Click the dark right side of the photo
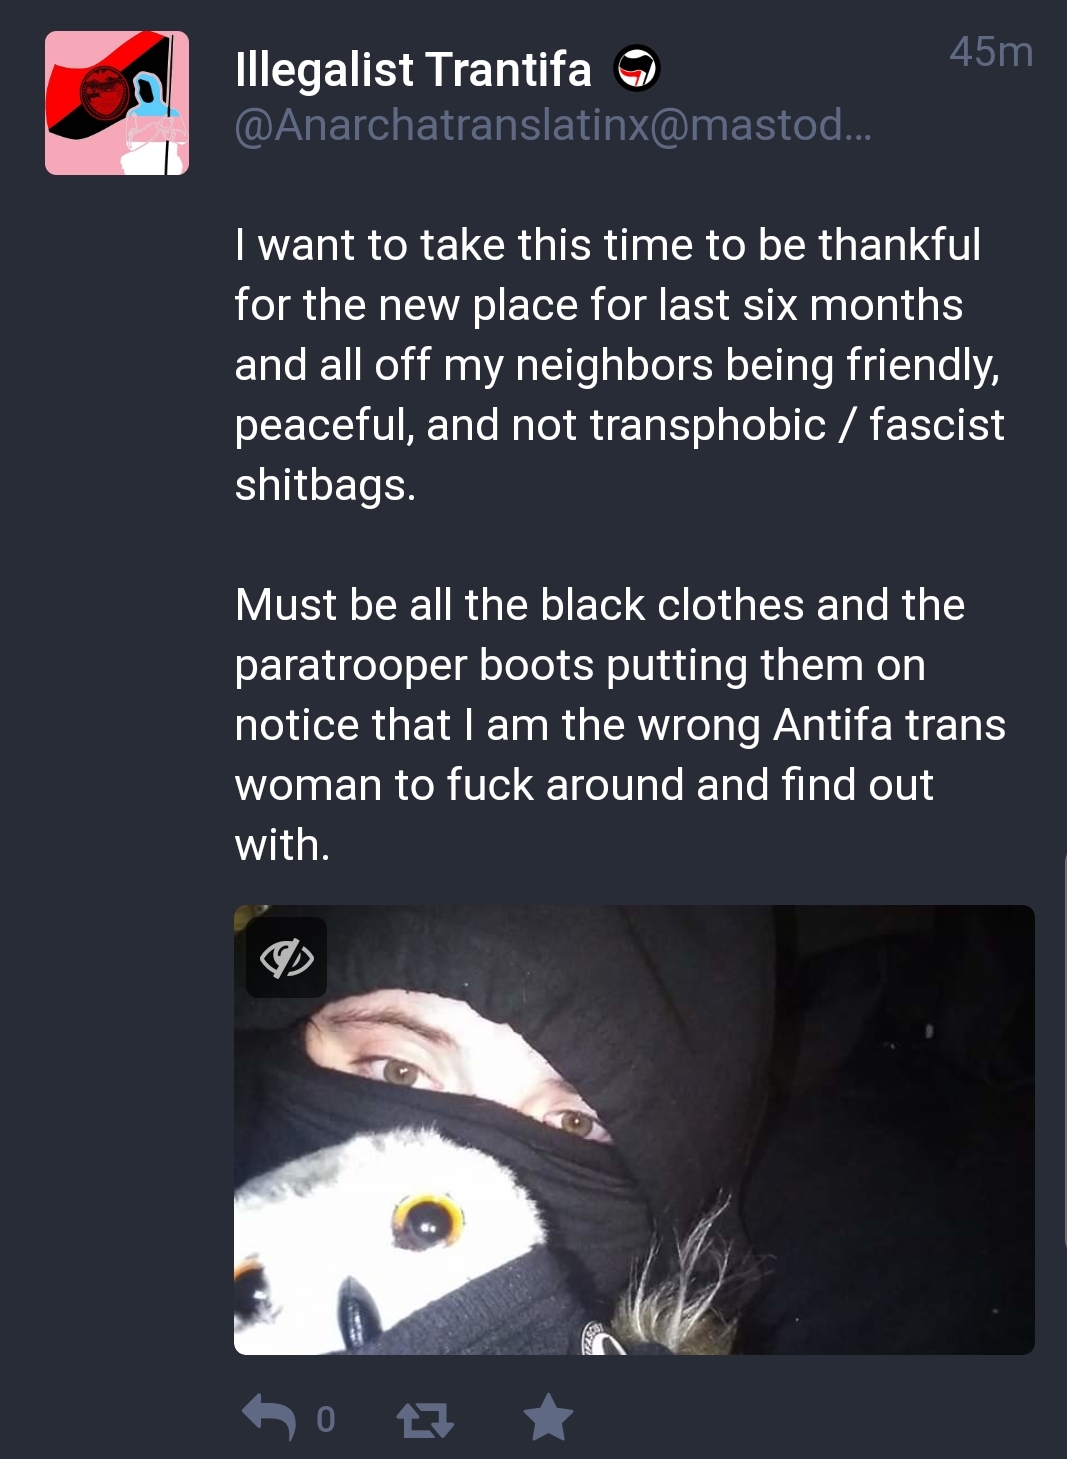 (x=900, y=1130)
